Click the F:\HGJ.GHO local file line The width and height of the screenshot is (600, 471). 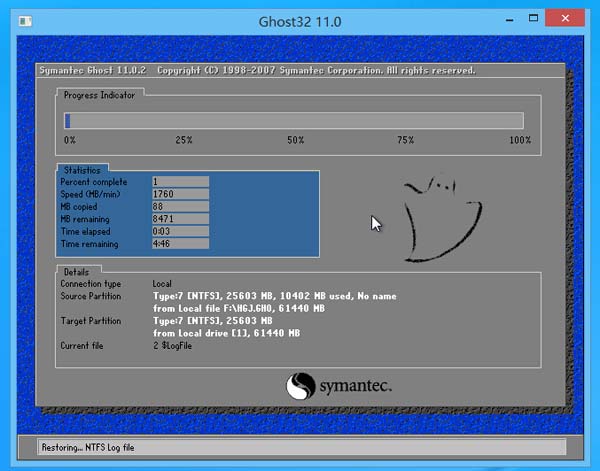239,308
